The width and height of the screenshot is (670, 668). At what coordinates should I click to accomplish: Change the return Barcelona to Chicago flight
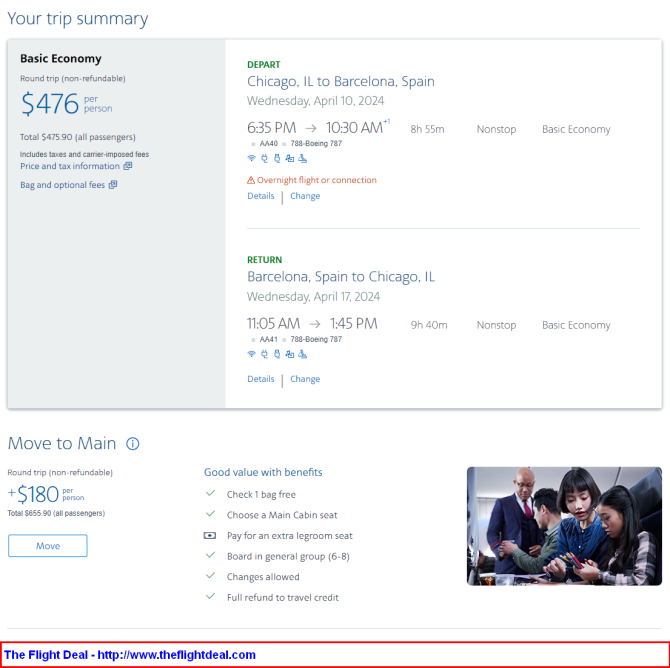coord(305,380)
